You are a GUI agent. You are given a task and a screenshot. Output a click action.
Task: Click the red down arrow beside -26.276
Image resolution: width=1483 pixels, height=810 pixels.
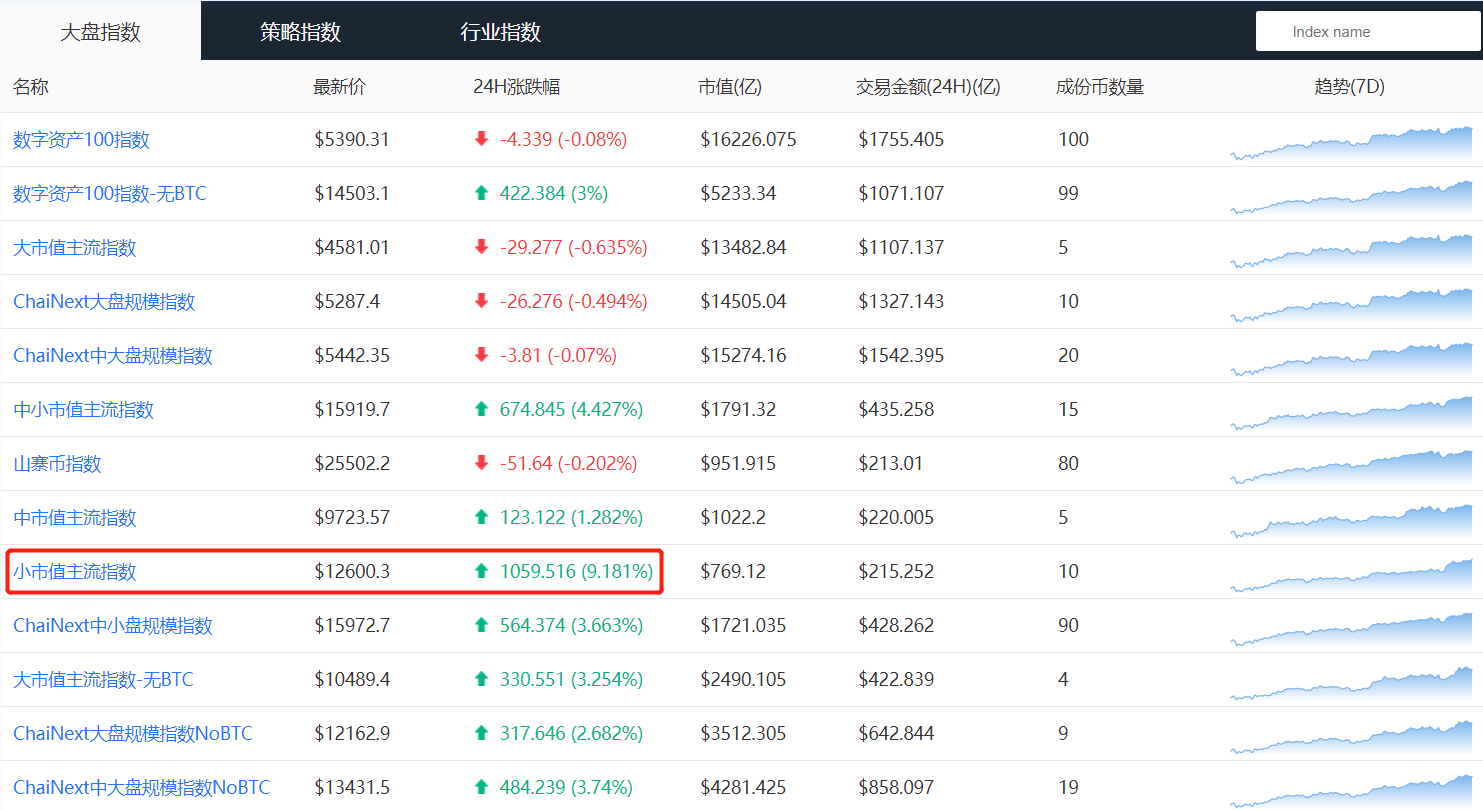[x=481, y=301]
